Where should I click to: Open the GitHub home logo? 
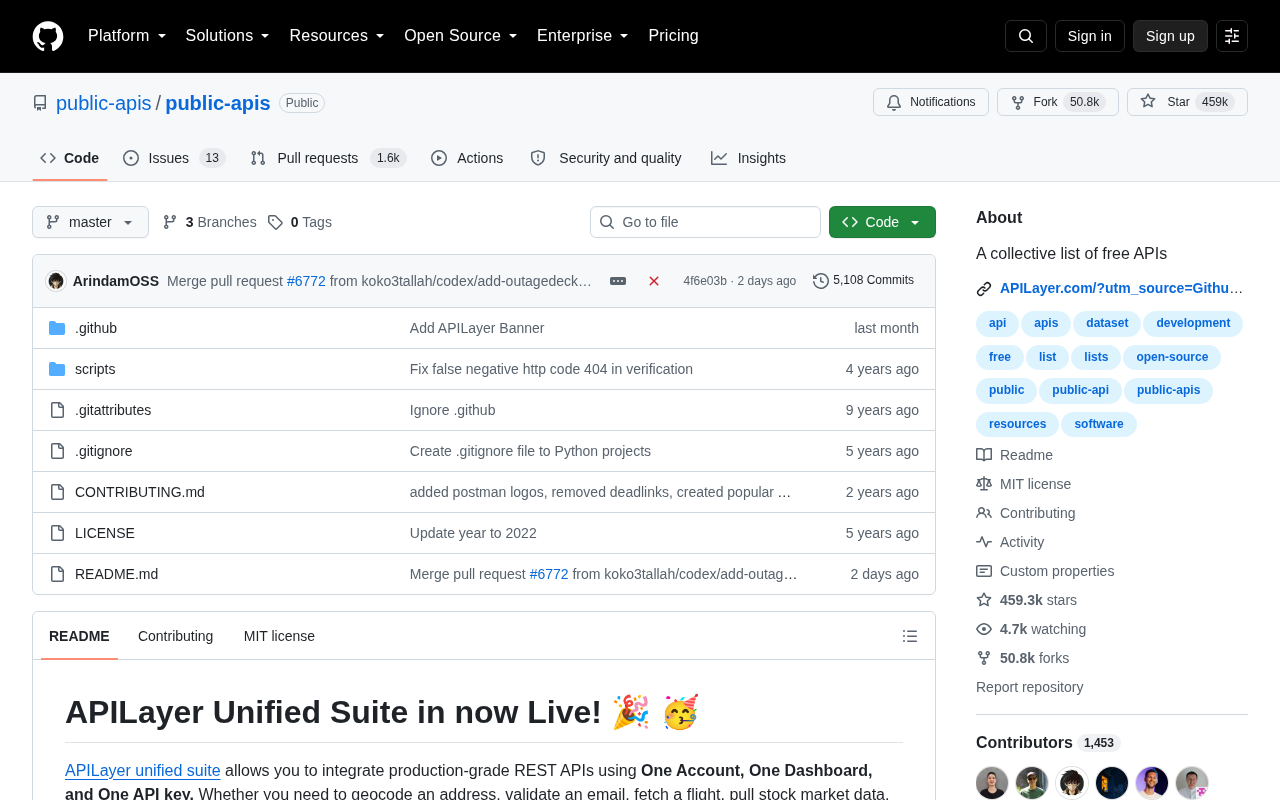[x=48, y=36]
